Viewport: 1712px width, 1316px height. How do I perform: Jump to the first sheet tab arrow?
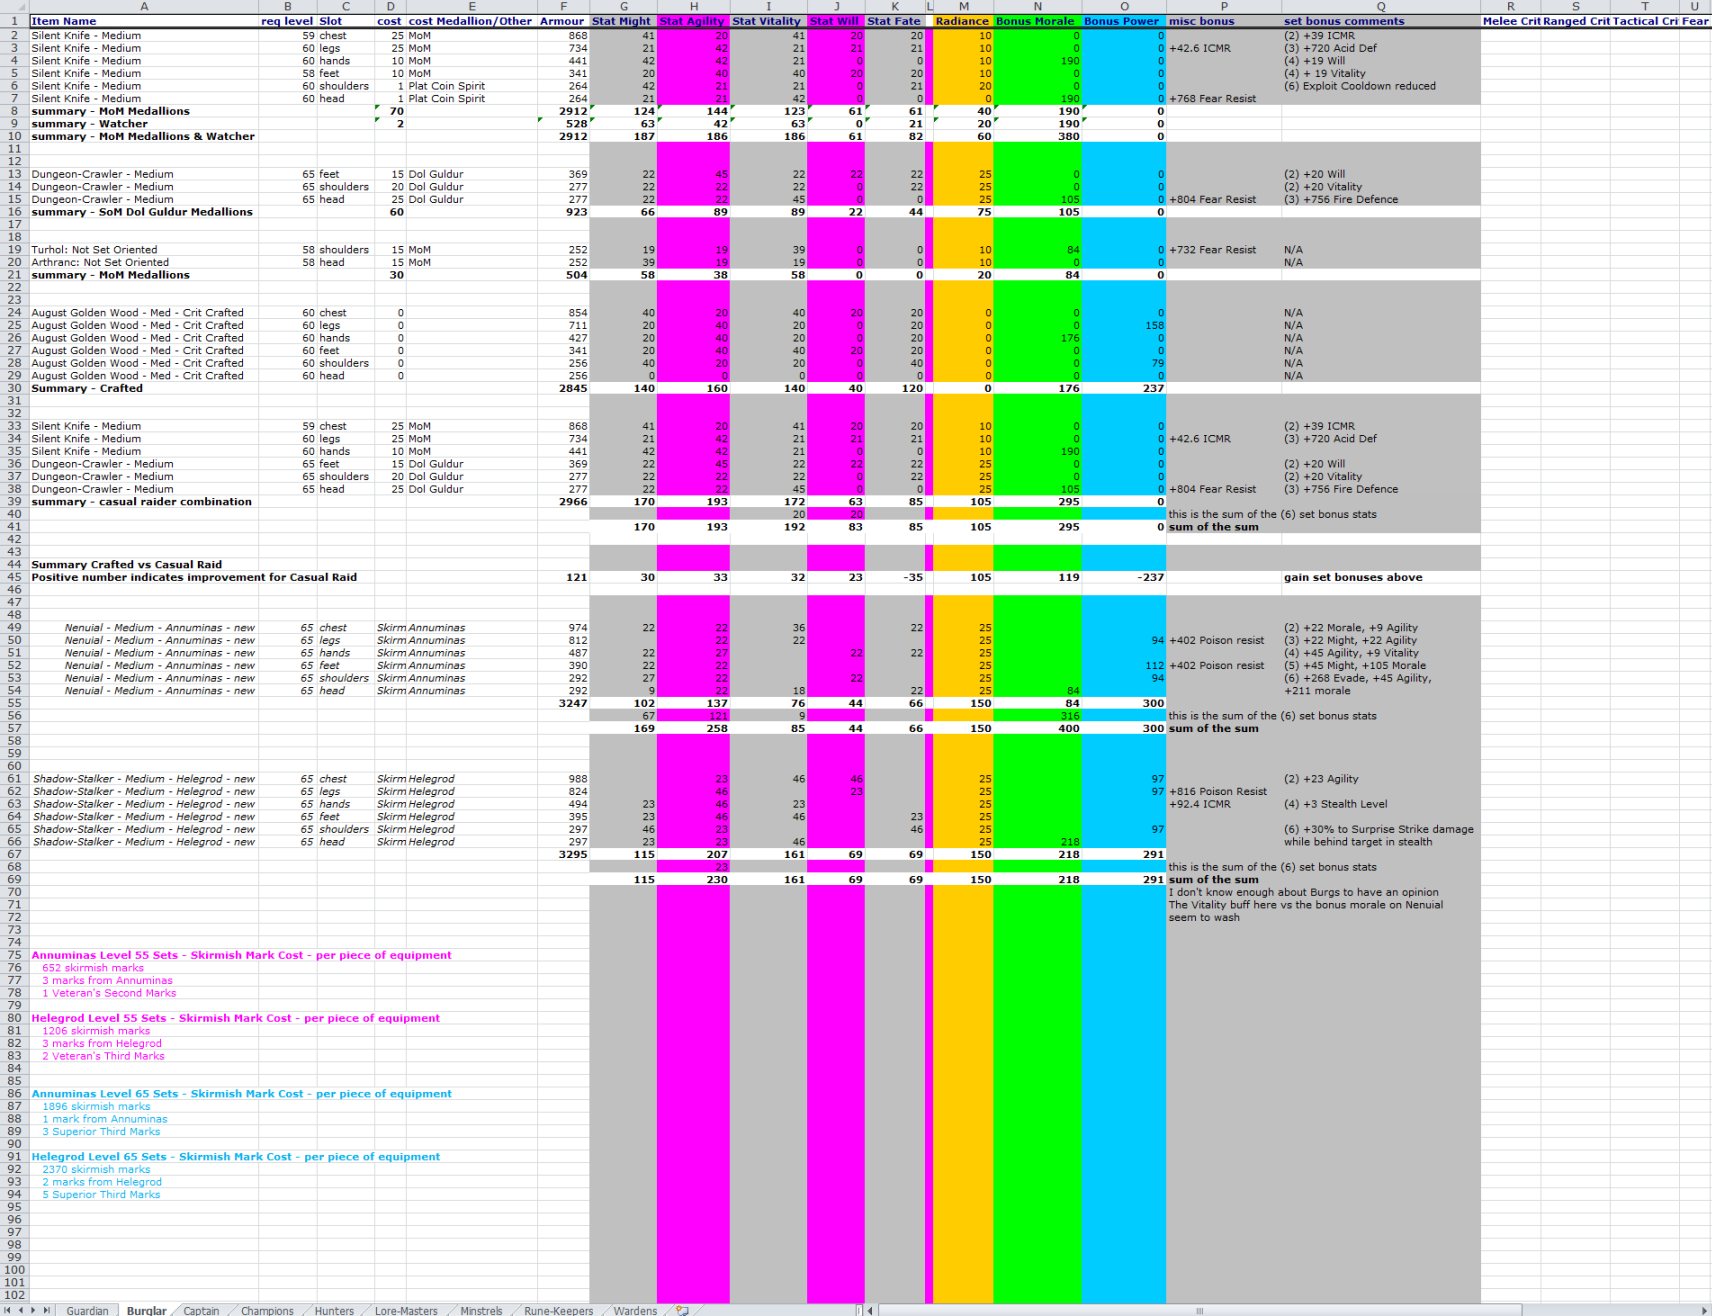(8, 1310)
